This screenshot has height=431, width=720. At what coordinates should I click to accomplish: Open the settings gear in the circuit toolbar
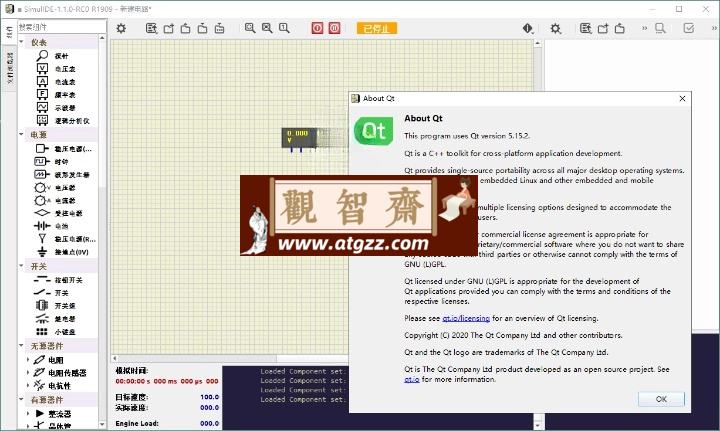tap(121, 28)
